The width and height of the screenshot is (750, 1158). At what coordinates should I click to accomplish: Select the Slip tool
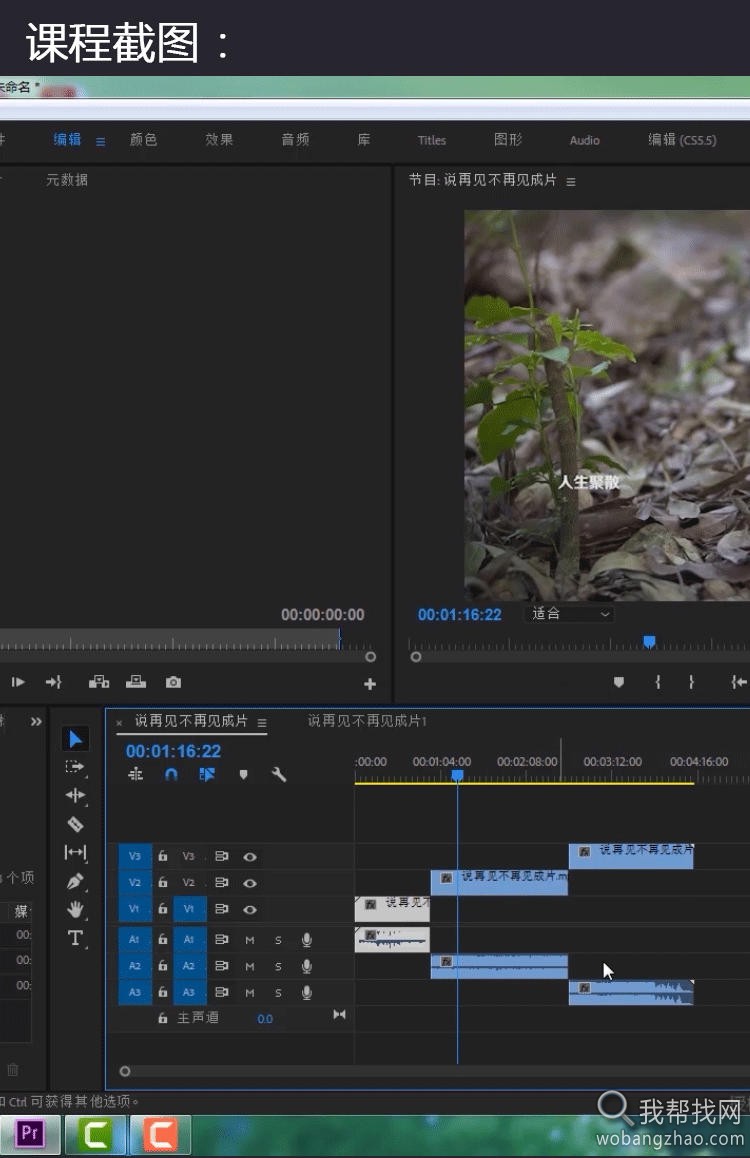pos(75,852)
